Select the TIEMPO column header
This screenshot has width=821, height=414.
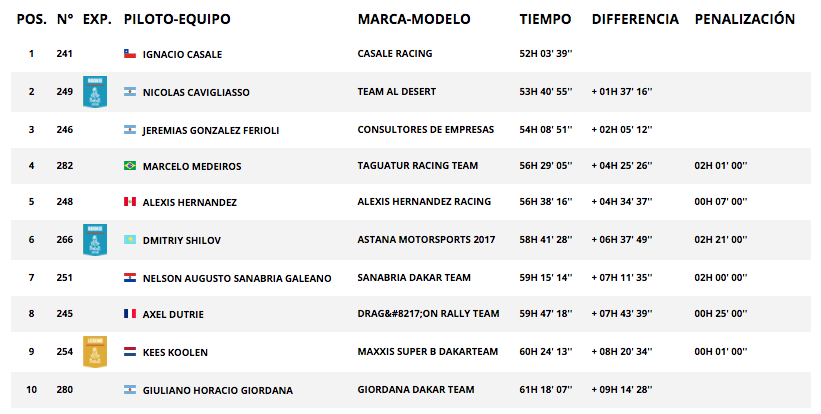(545, 19)
